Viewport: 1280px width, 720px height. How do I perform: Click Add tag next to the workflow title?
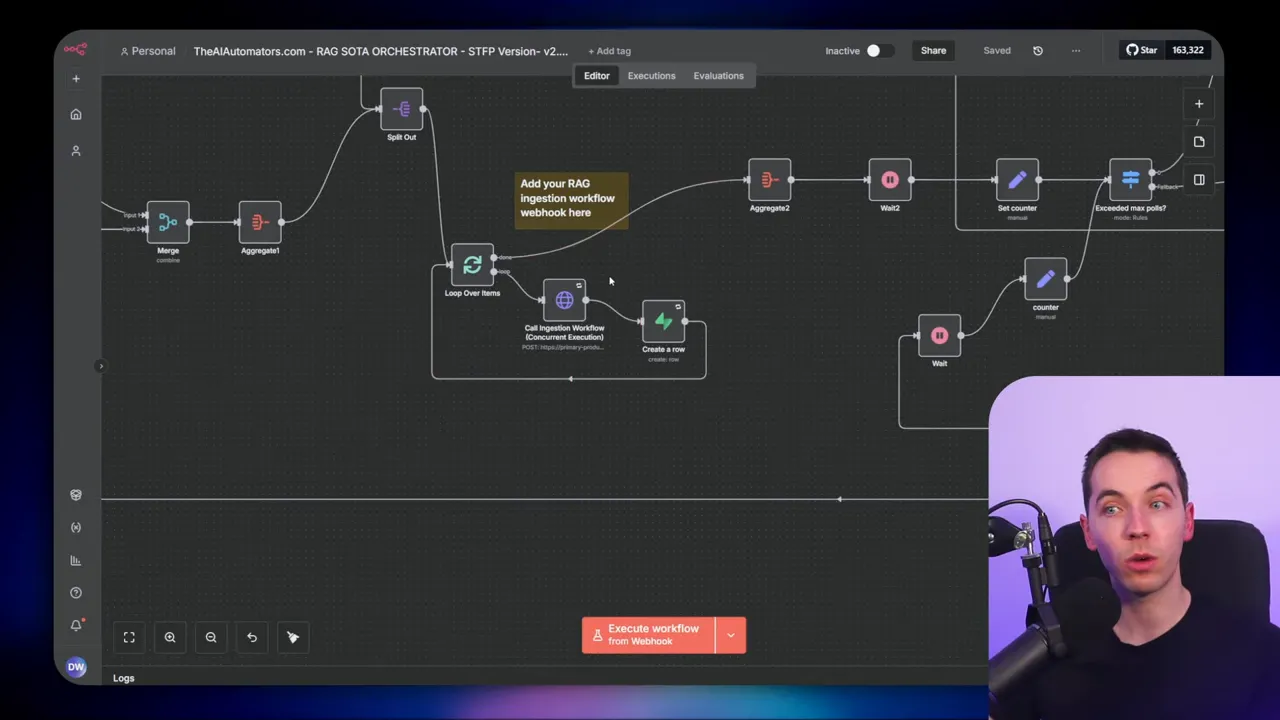point(609,50)
